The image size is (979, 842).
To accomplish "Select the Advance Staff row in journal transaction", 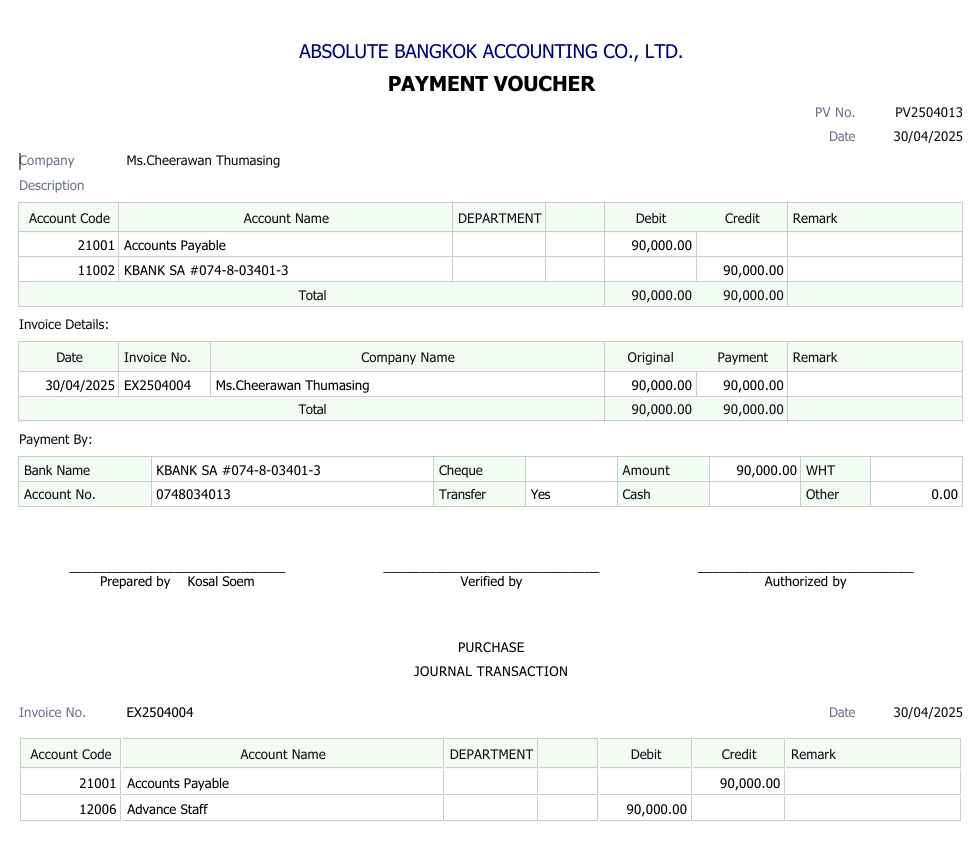I will (167, 809).
